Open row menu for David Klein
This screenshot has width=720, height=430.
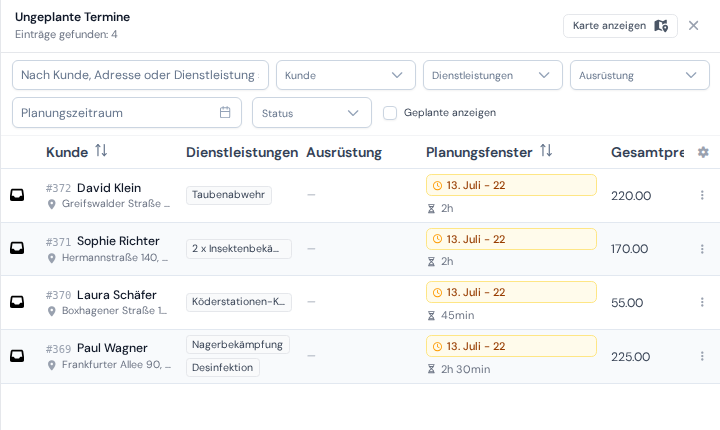[702, 195]
